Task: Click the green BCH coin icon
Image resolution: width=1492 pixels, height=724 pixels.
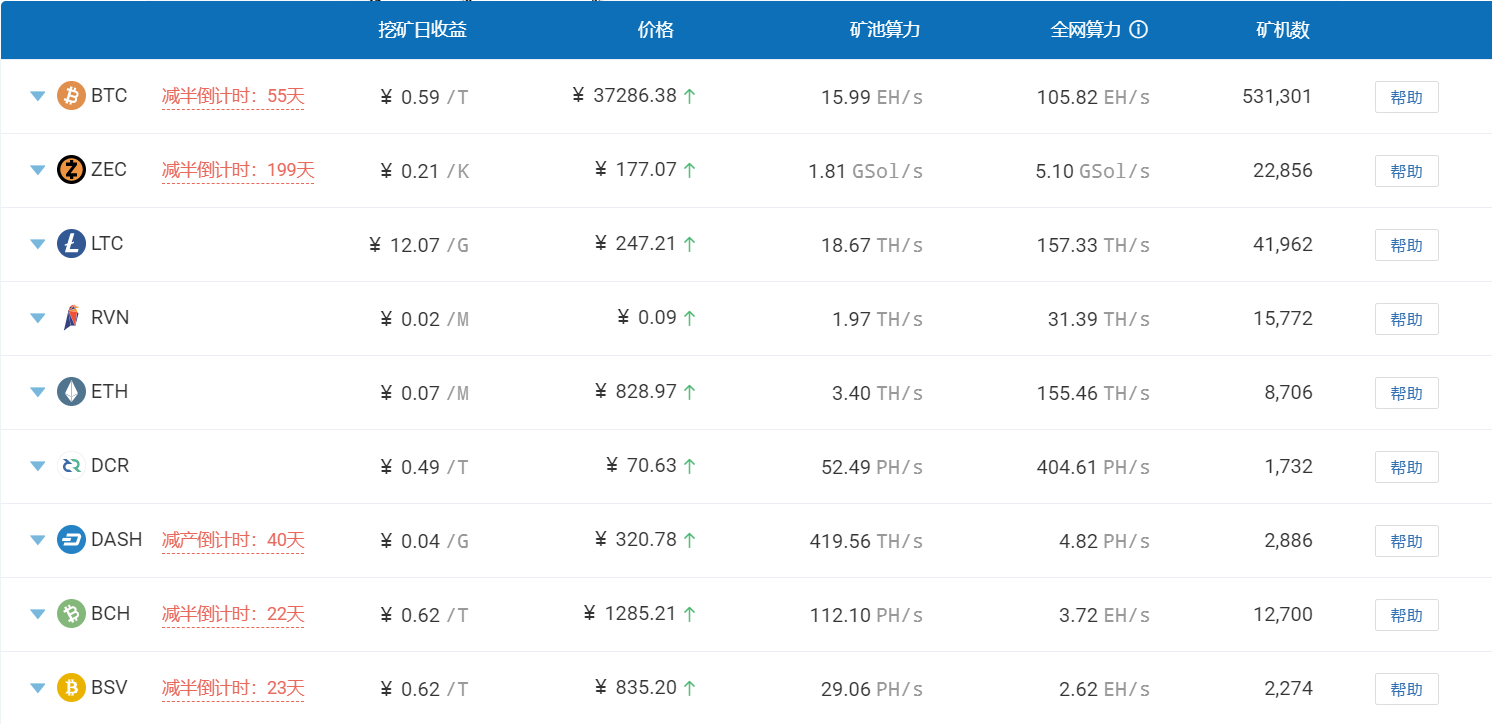Action: click(x=71, y=614)
